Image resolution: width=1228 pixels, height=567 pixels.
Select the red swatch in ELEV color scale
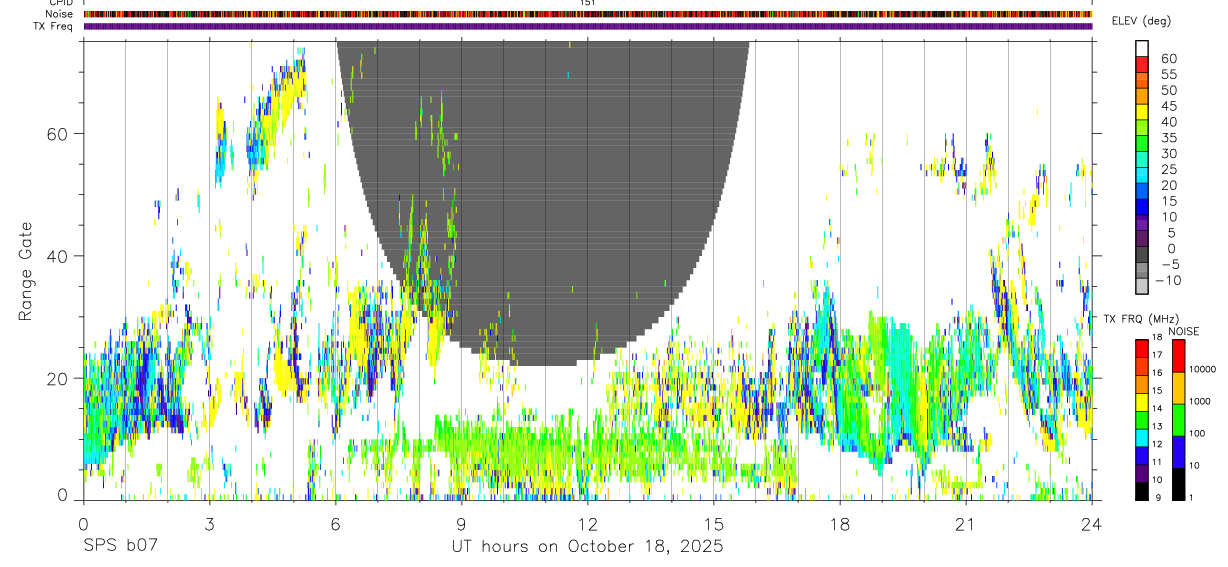(1142, 64)
